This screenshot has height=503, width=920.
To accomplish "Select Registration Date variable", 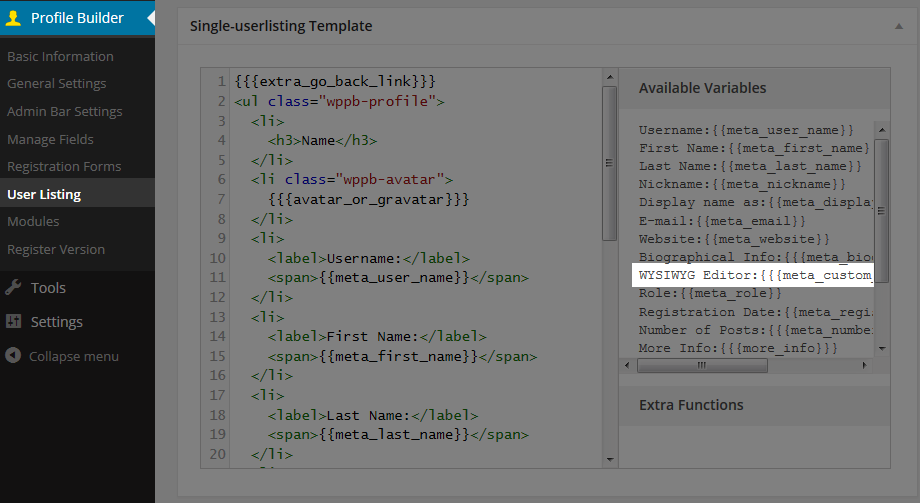I will pos(756,312).
